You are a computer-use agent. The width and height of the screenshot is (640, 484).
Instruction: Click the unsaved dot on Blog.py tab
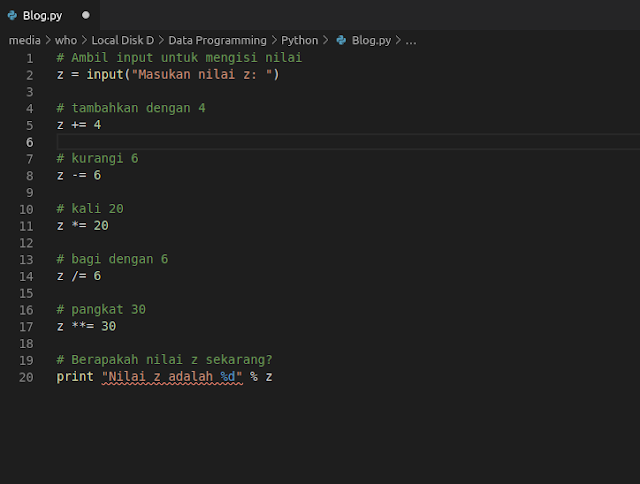86,15
